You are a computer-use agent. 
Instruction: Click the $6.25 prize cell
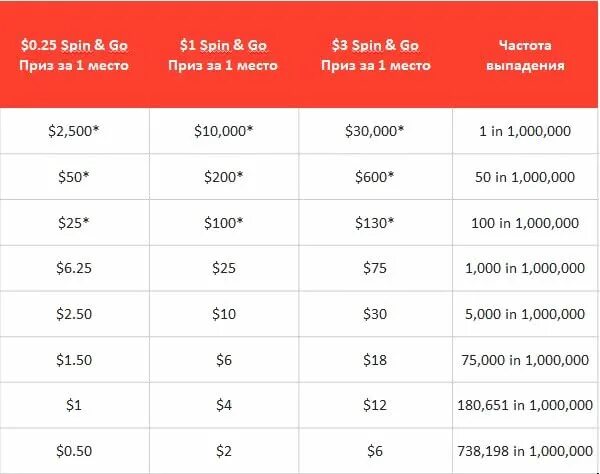(x=75, y=267)
